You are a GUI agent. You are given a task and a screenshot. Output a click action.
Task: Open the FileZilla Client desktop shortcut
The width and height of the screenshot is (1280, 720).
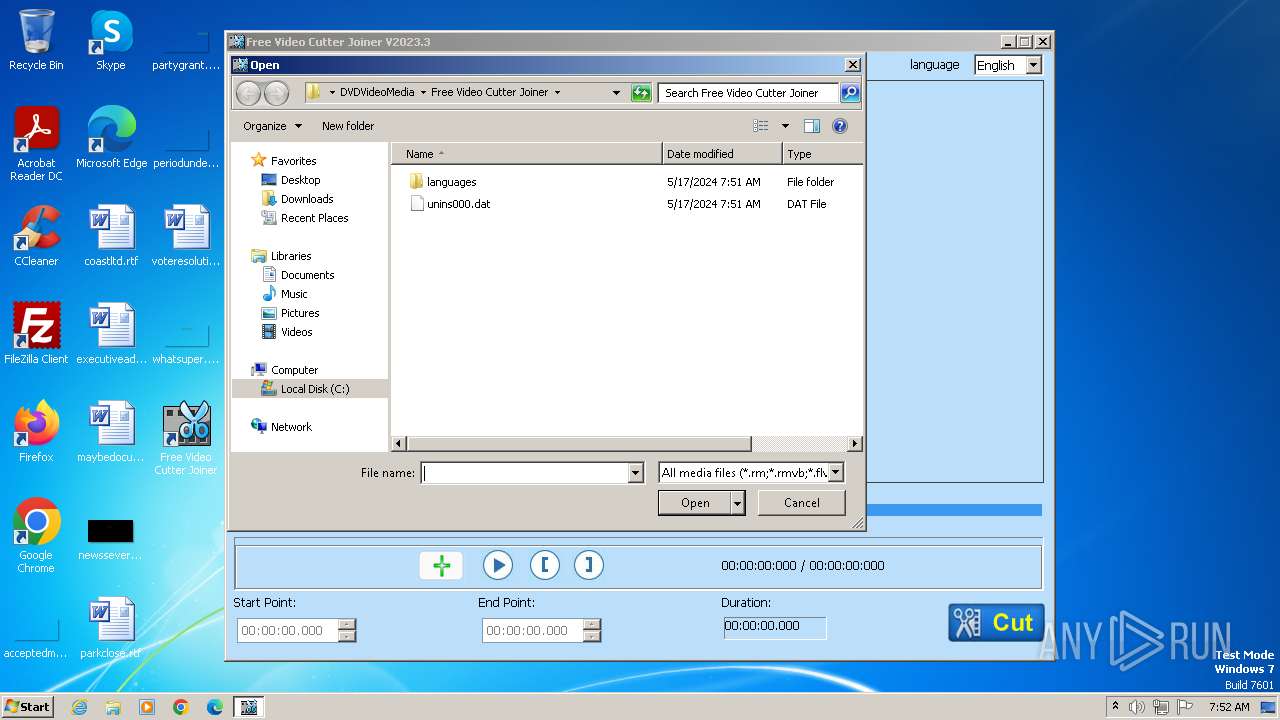point(36,334)
